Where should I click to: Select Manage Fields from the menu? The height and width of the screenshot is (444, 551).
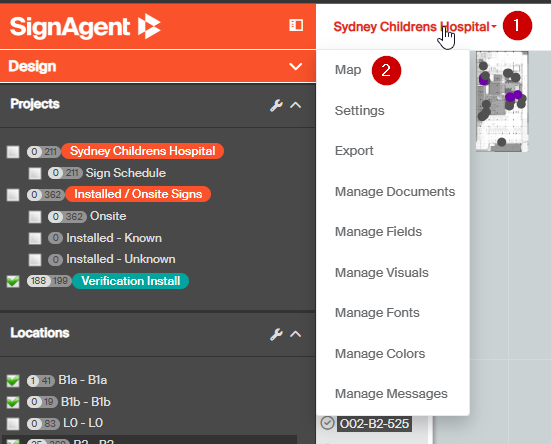tap(378, 232)
